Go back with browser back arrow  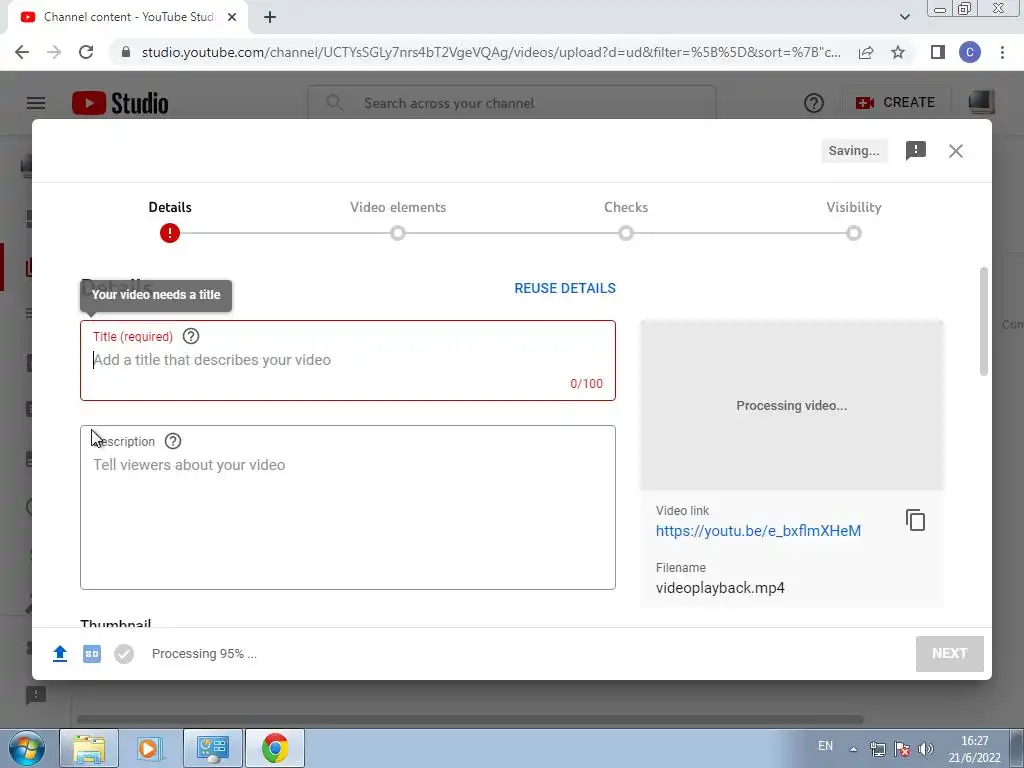click(22, 52)
